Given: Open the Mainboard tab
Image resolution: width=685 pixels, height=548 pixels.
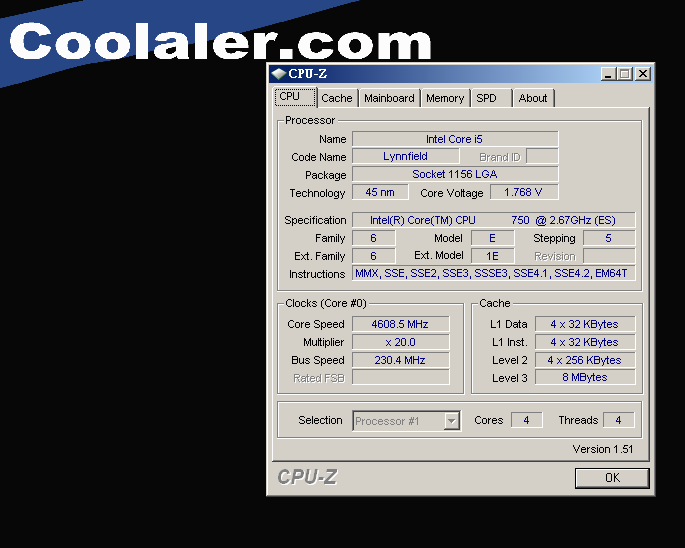Looking at the screenshot, I should coord(389,98).
